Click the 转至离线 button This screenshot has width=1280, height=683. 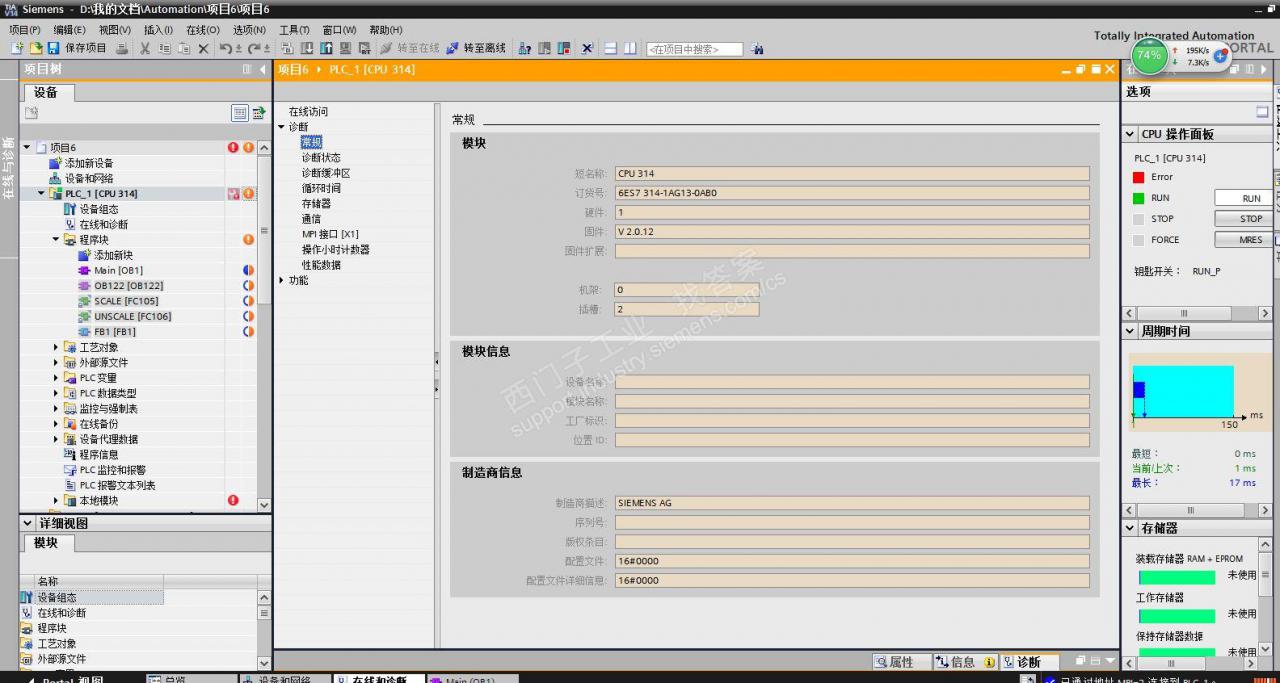(x=476, y=48)
